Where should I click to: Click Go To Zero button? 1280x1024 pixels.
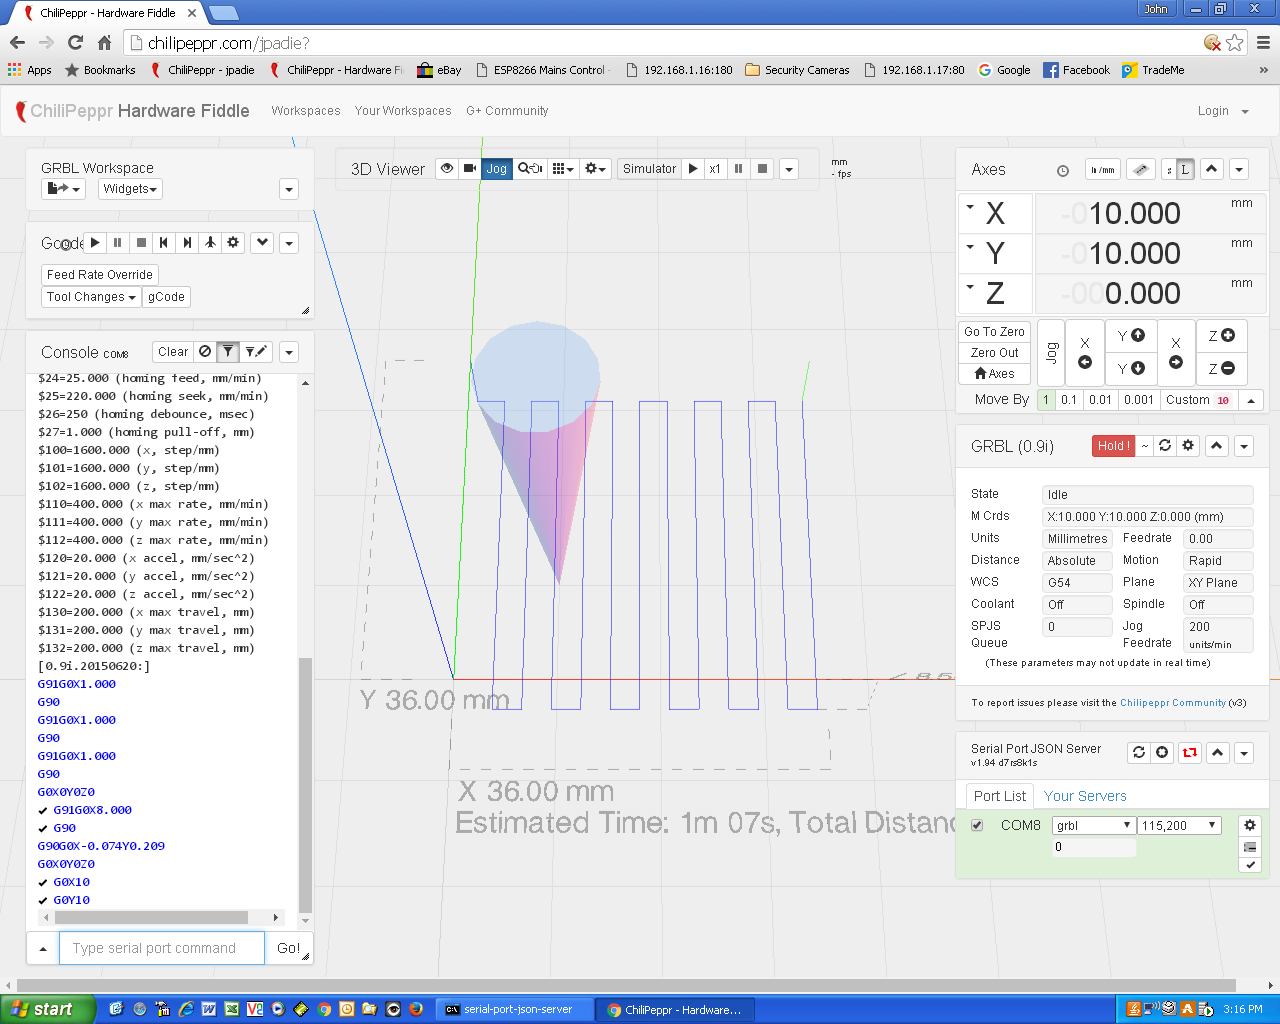(x=994, y=331)
